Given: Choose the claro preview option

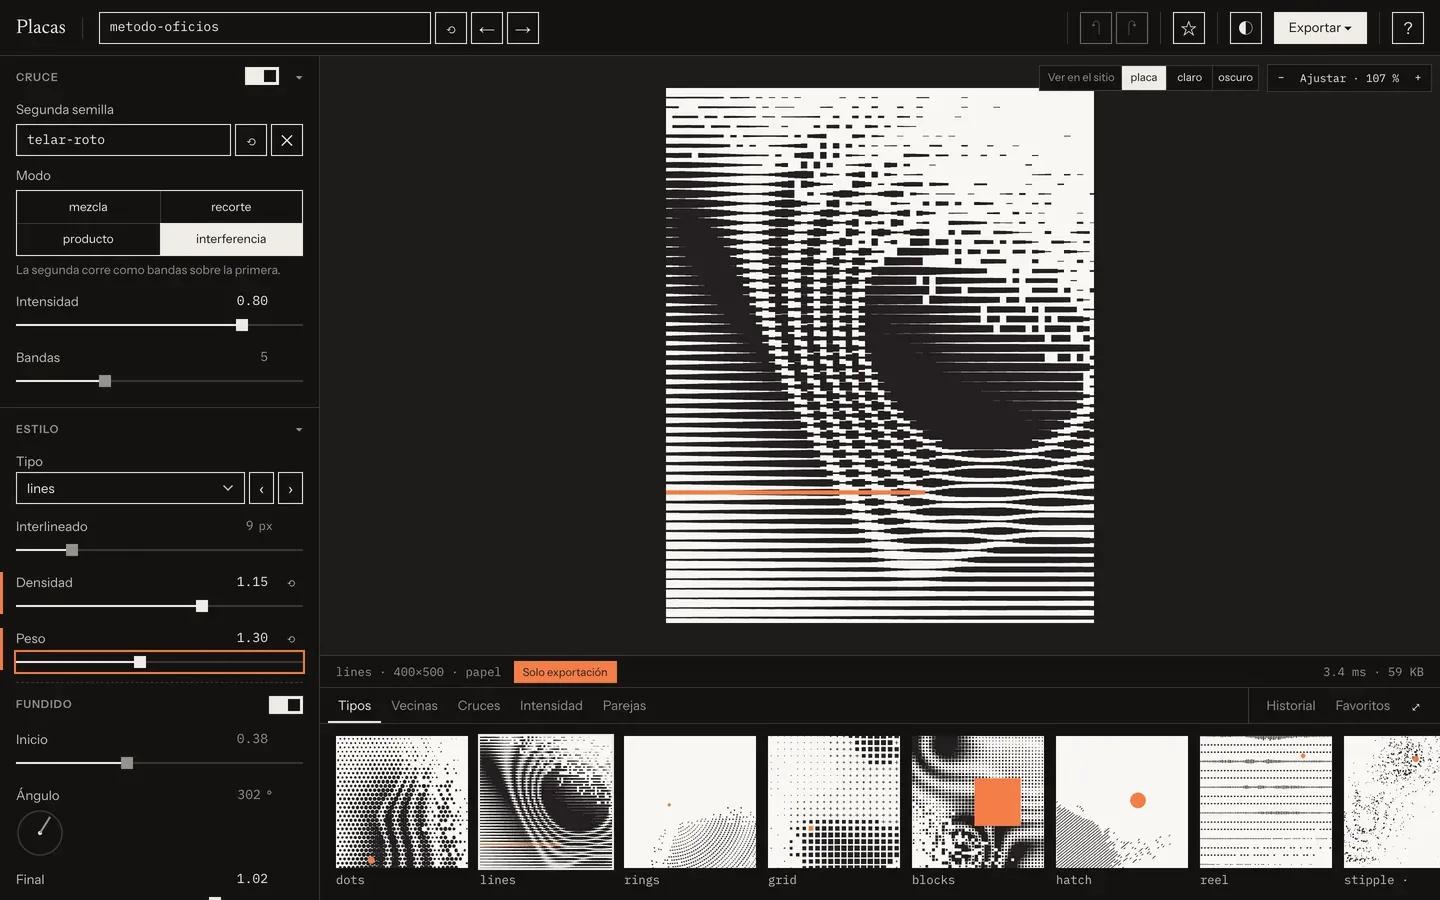Looking at the screenshot, I should 1189,78.
